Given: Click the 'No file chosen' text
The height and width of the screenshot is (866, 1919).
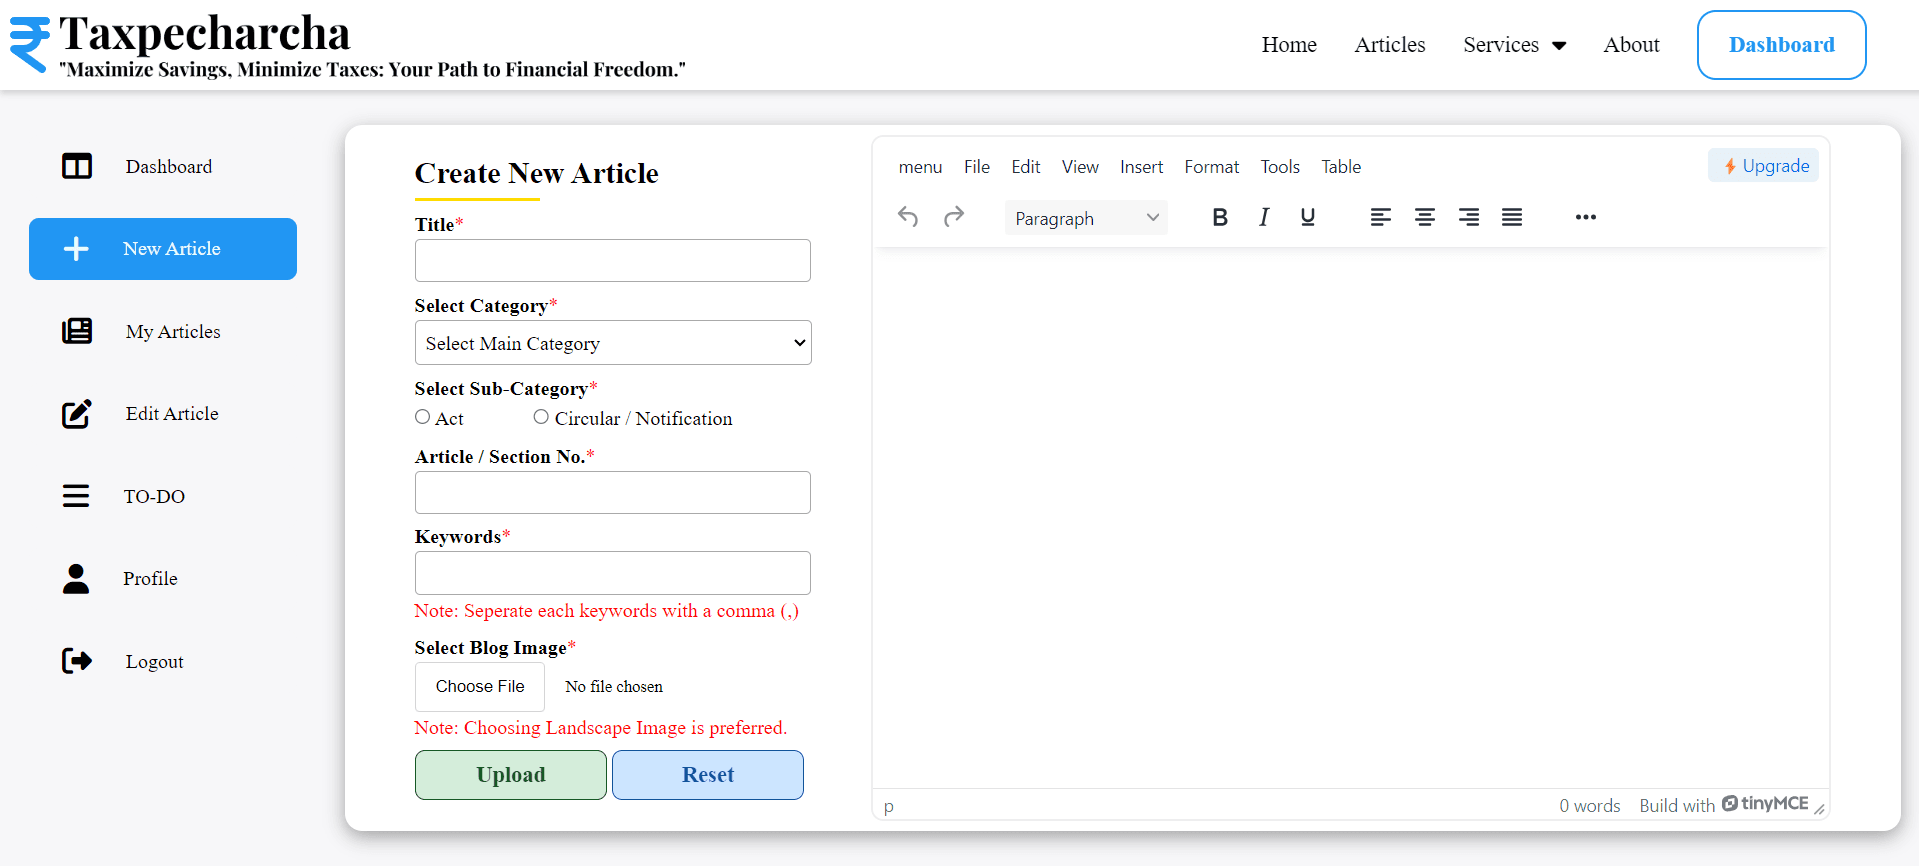Looking at the screenshot, I should 614,687.
